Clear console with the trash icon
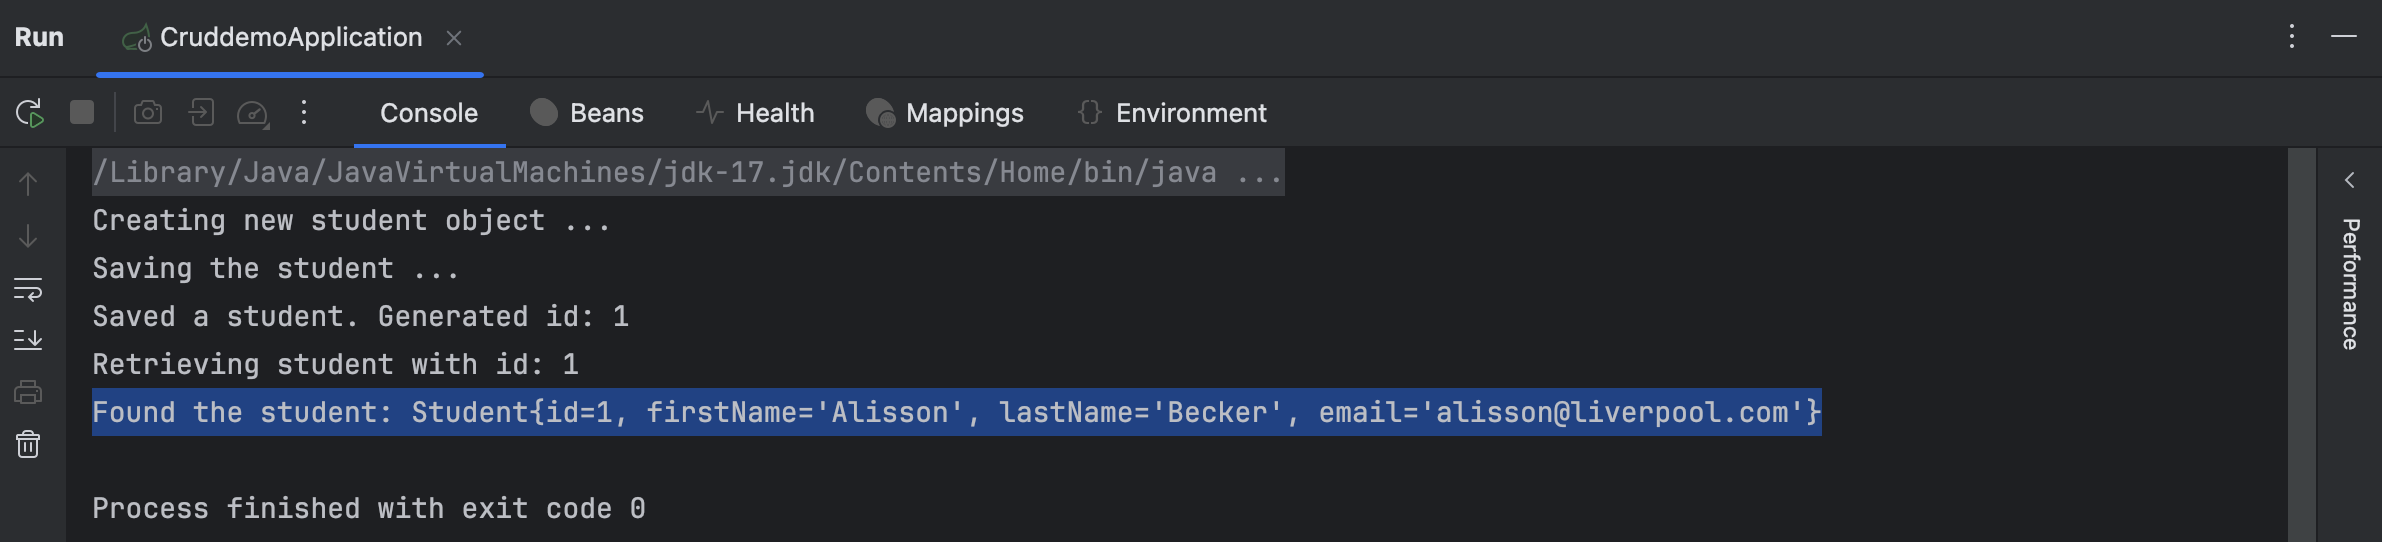Image resolution: width=2382 pixels, height=542 pixels. (28, 444)
